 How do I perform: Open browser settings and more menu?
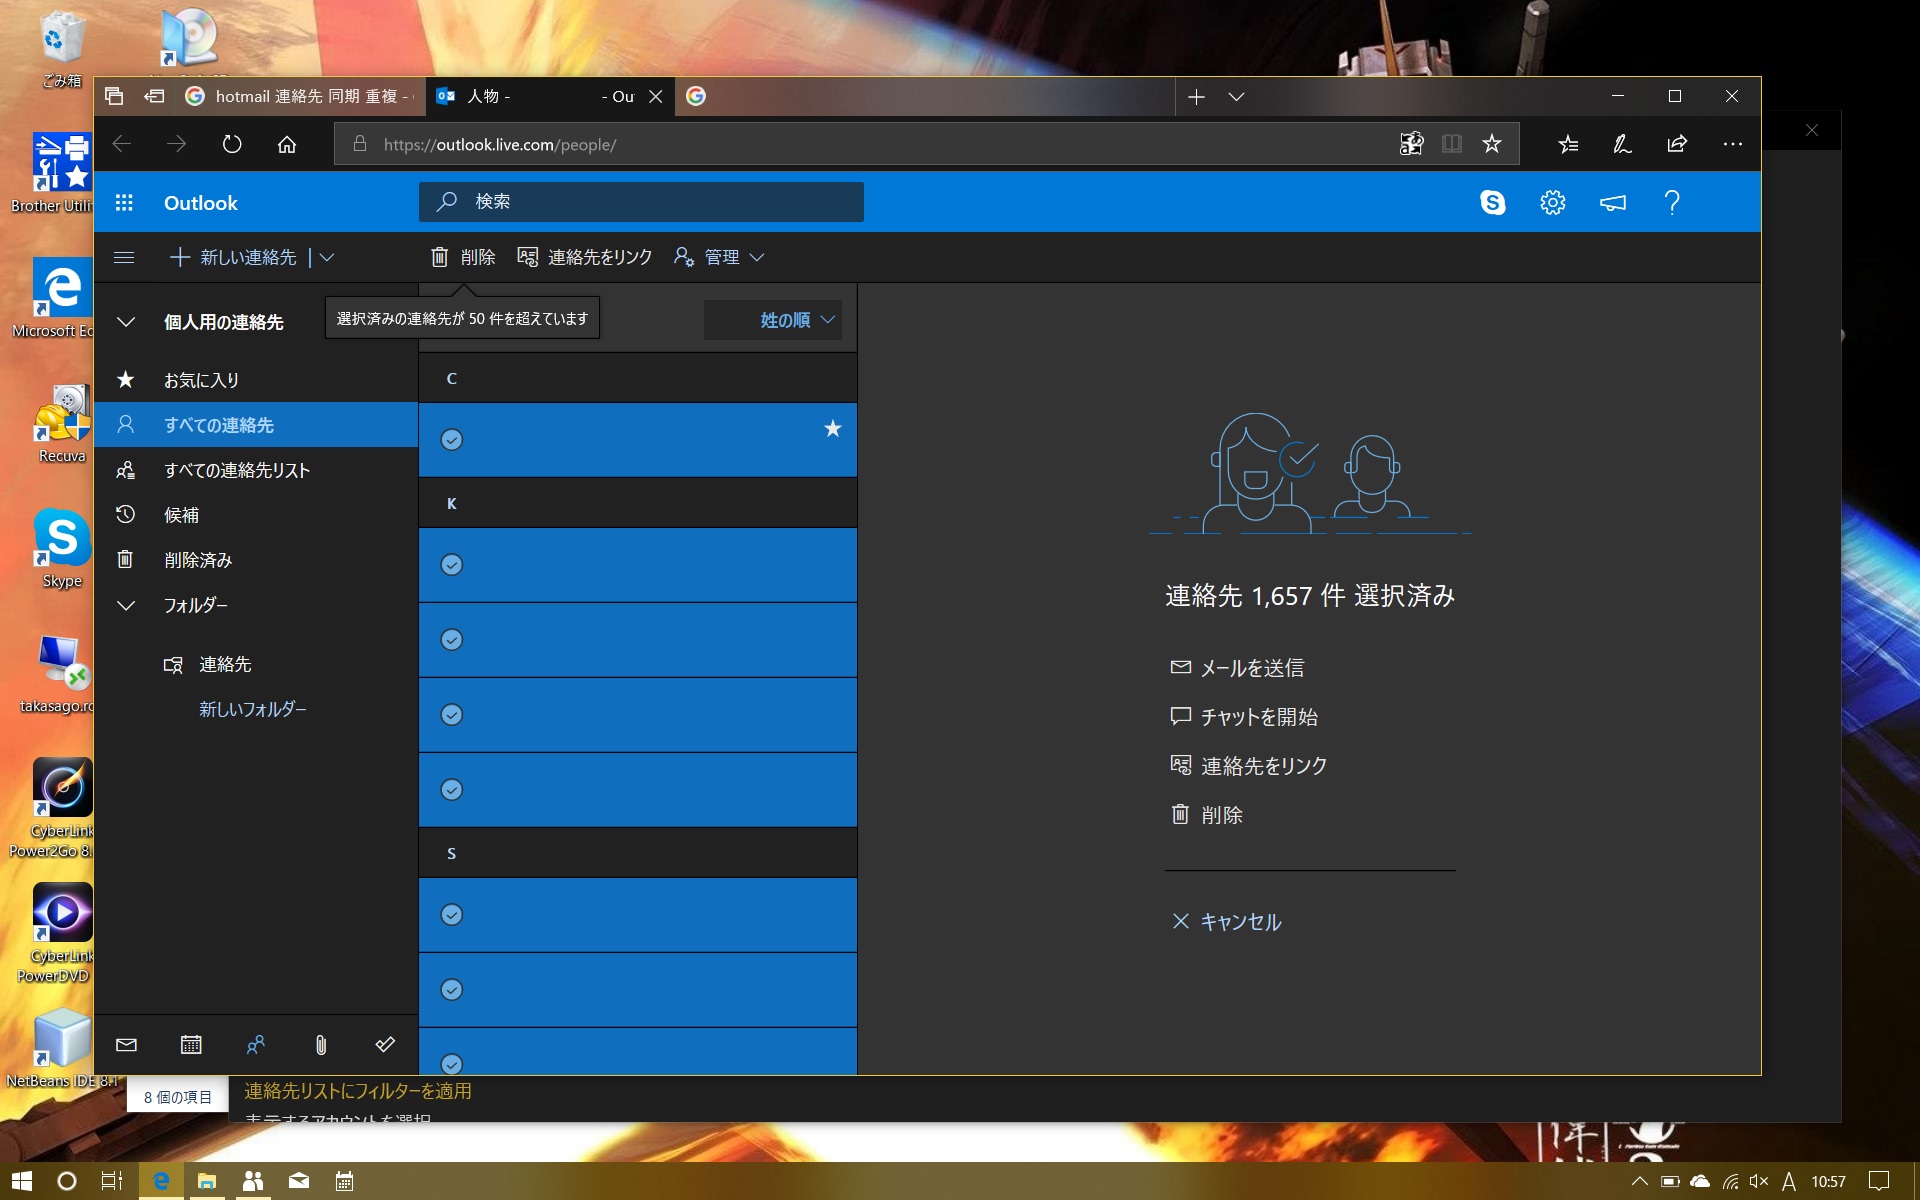tap(1733, 144)
